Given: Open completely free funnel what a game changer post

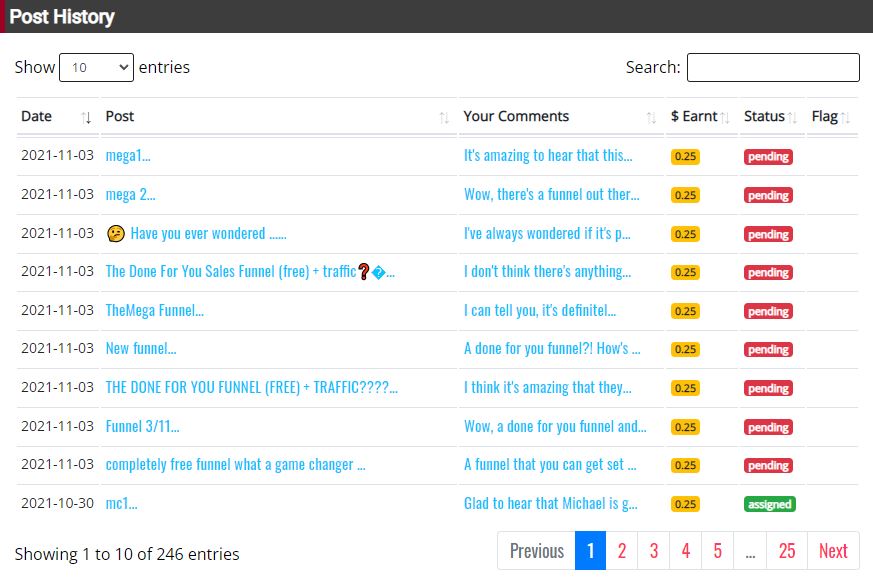Looking at the screenshot, I should pos(236,464).
